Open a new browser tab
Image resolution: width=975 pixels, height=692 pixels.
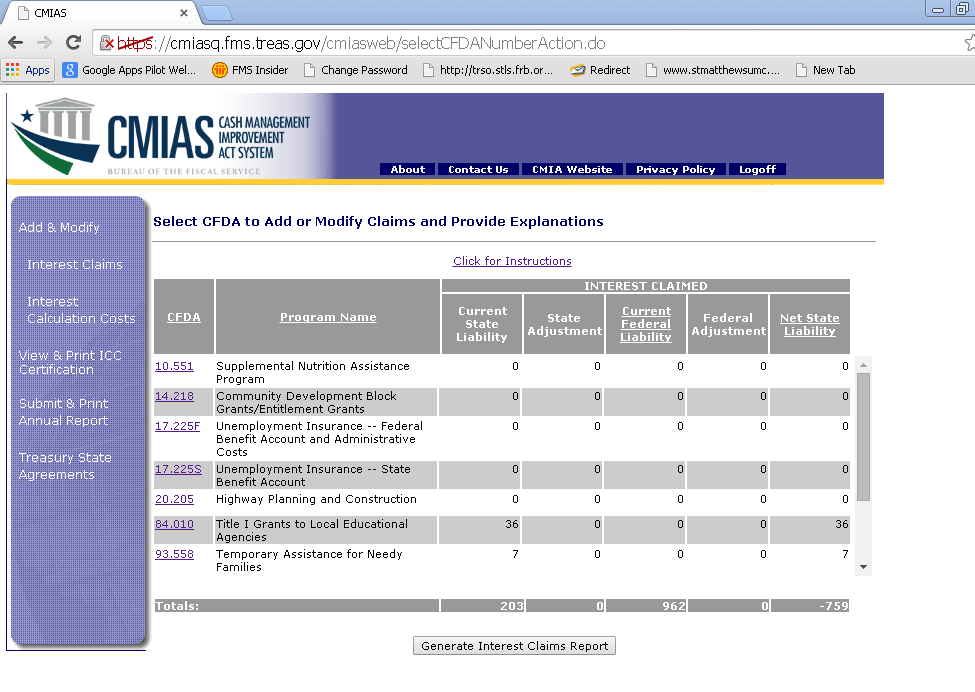coord(217,12)
